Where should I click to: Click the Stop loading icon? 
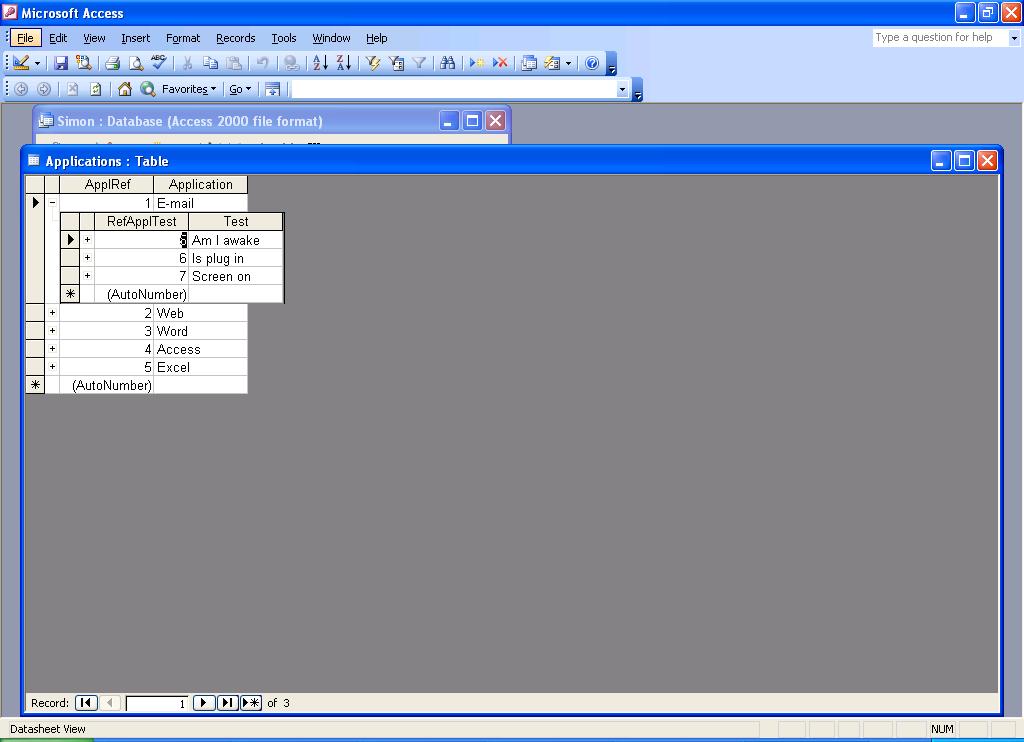click(72, 89)
